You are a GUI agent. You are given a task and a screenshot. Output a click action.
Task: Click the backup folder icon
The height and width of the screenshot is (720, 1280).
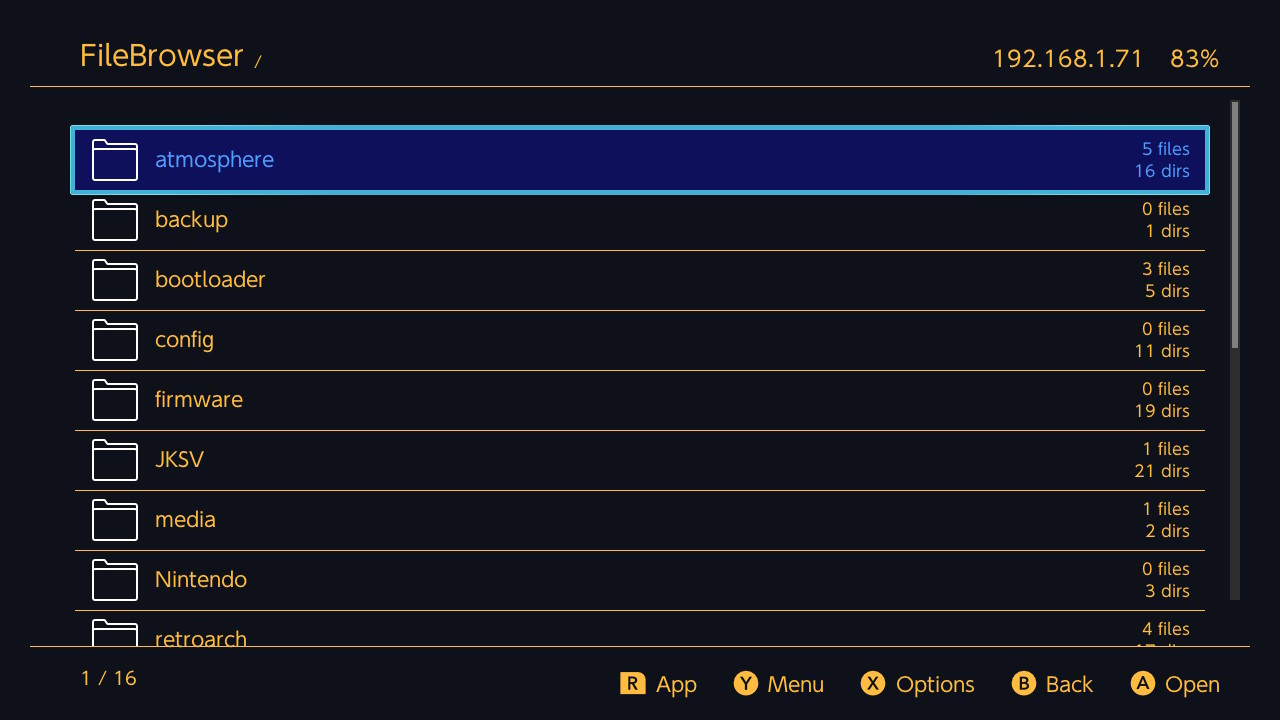[114, 220]
